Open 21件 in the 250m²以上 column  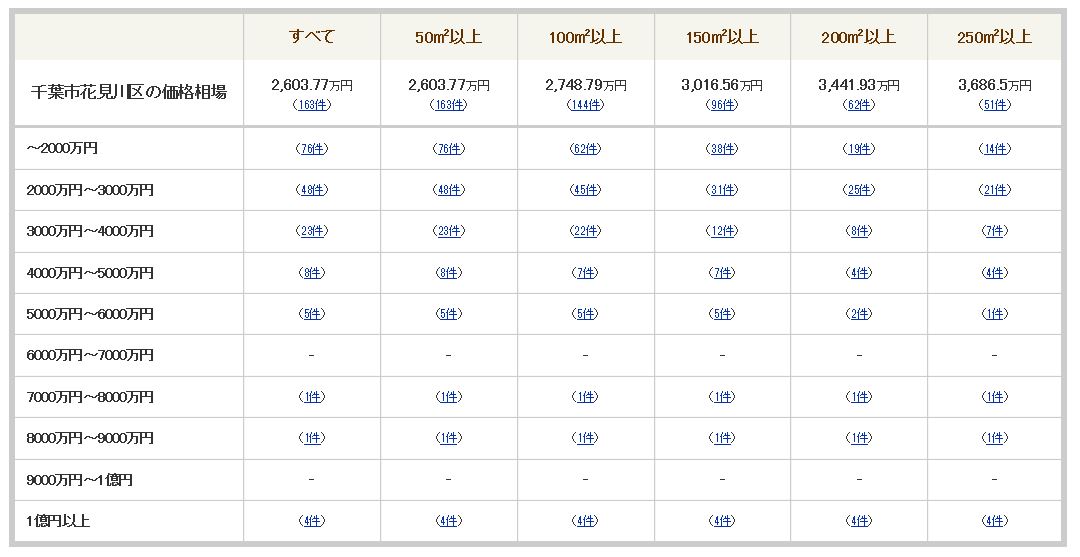pyautogui.click(x=995, y=190)
